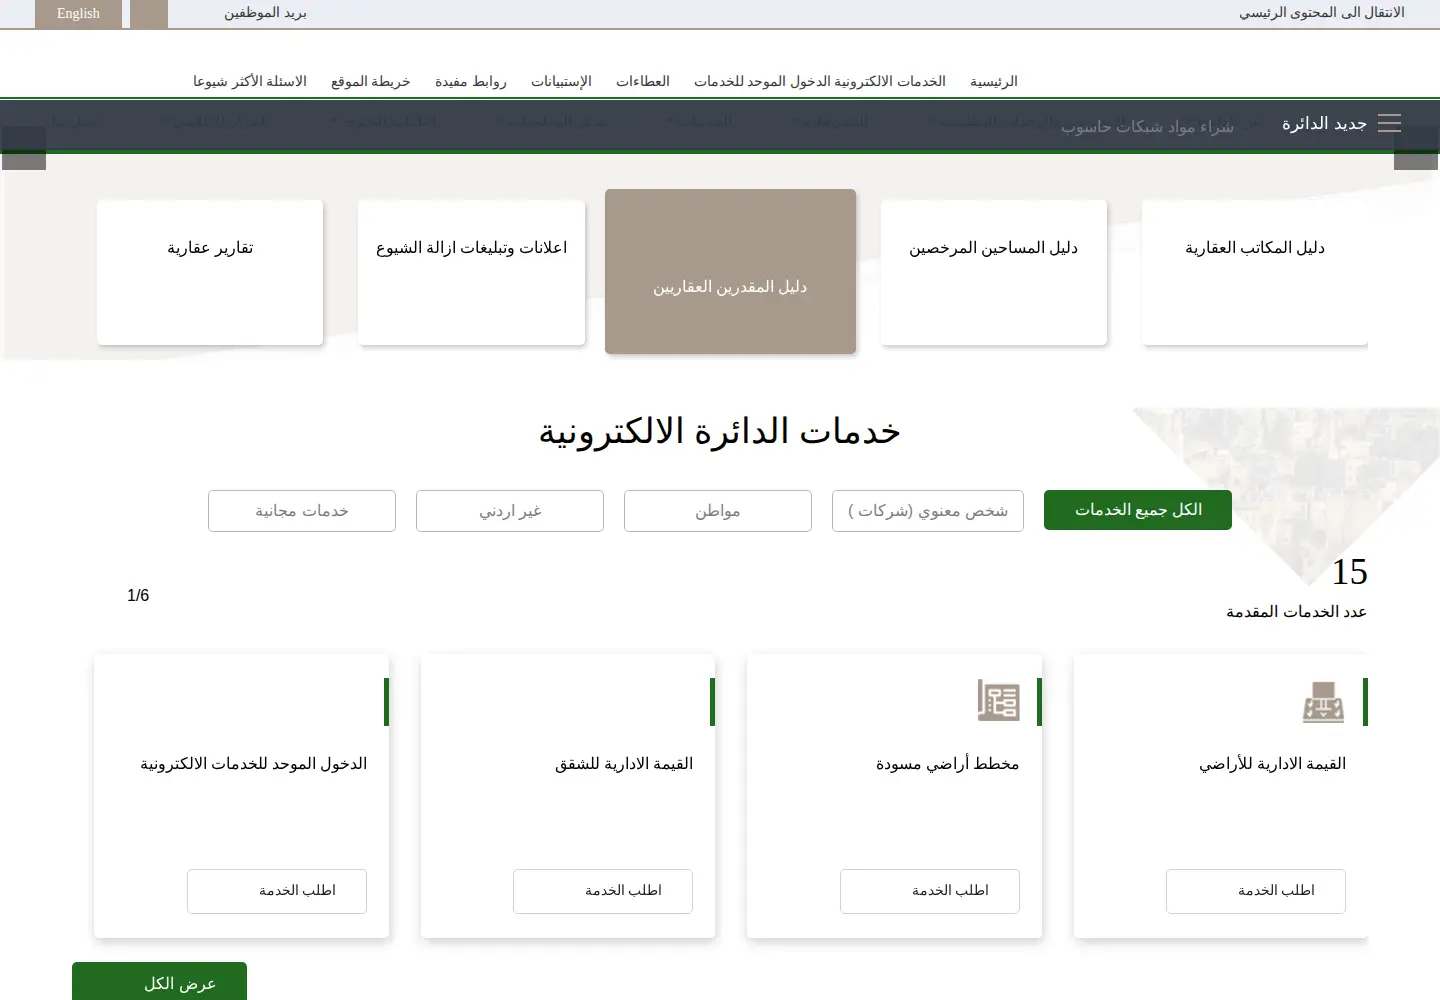Open دليل المكاتب العقارية card
The image size is (1440, 1000).
point(1255,272)
